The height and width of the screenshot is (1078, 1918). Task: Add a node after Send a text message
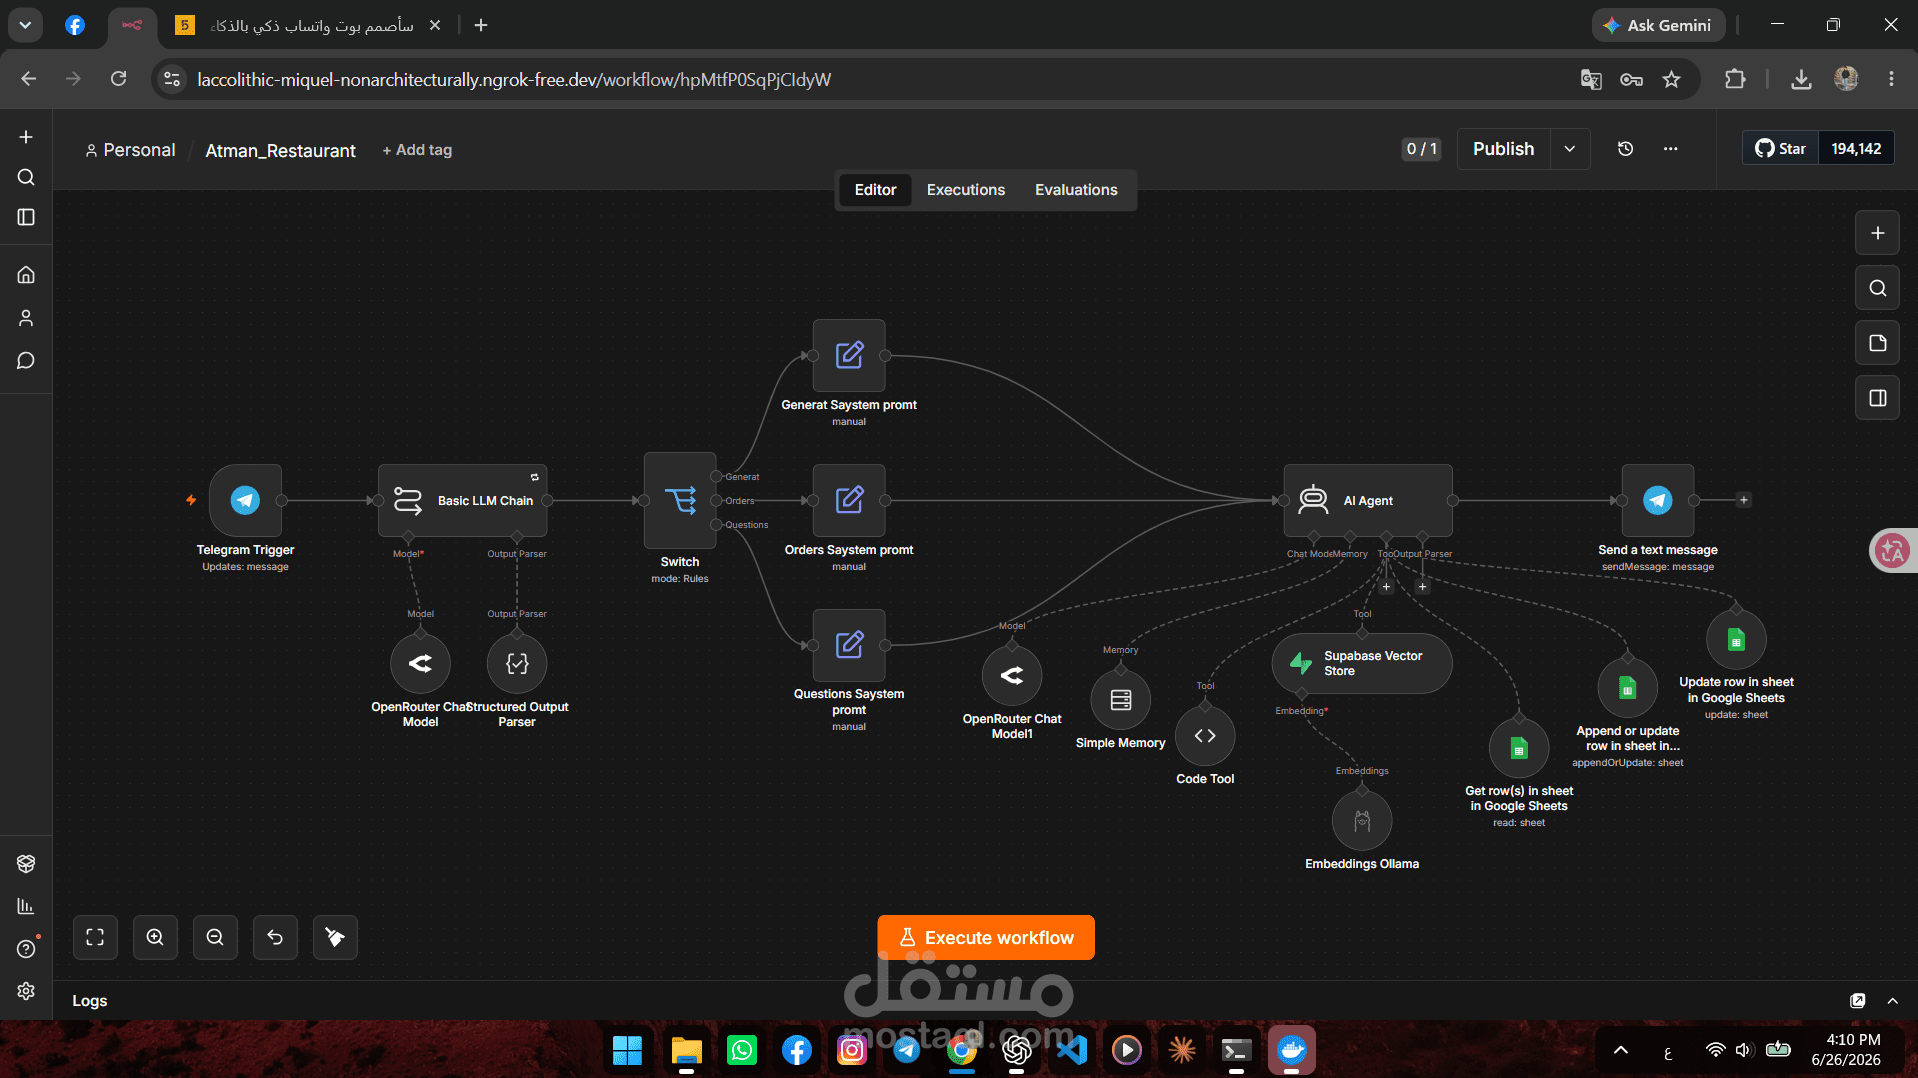(x=1744, y=500)
